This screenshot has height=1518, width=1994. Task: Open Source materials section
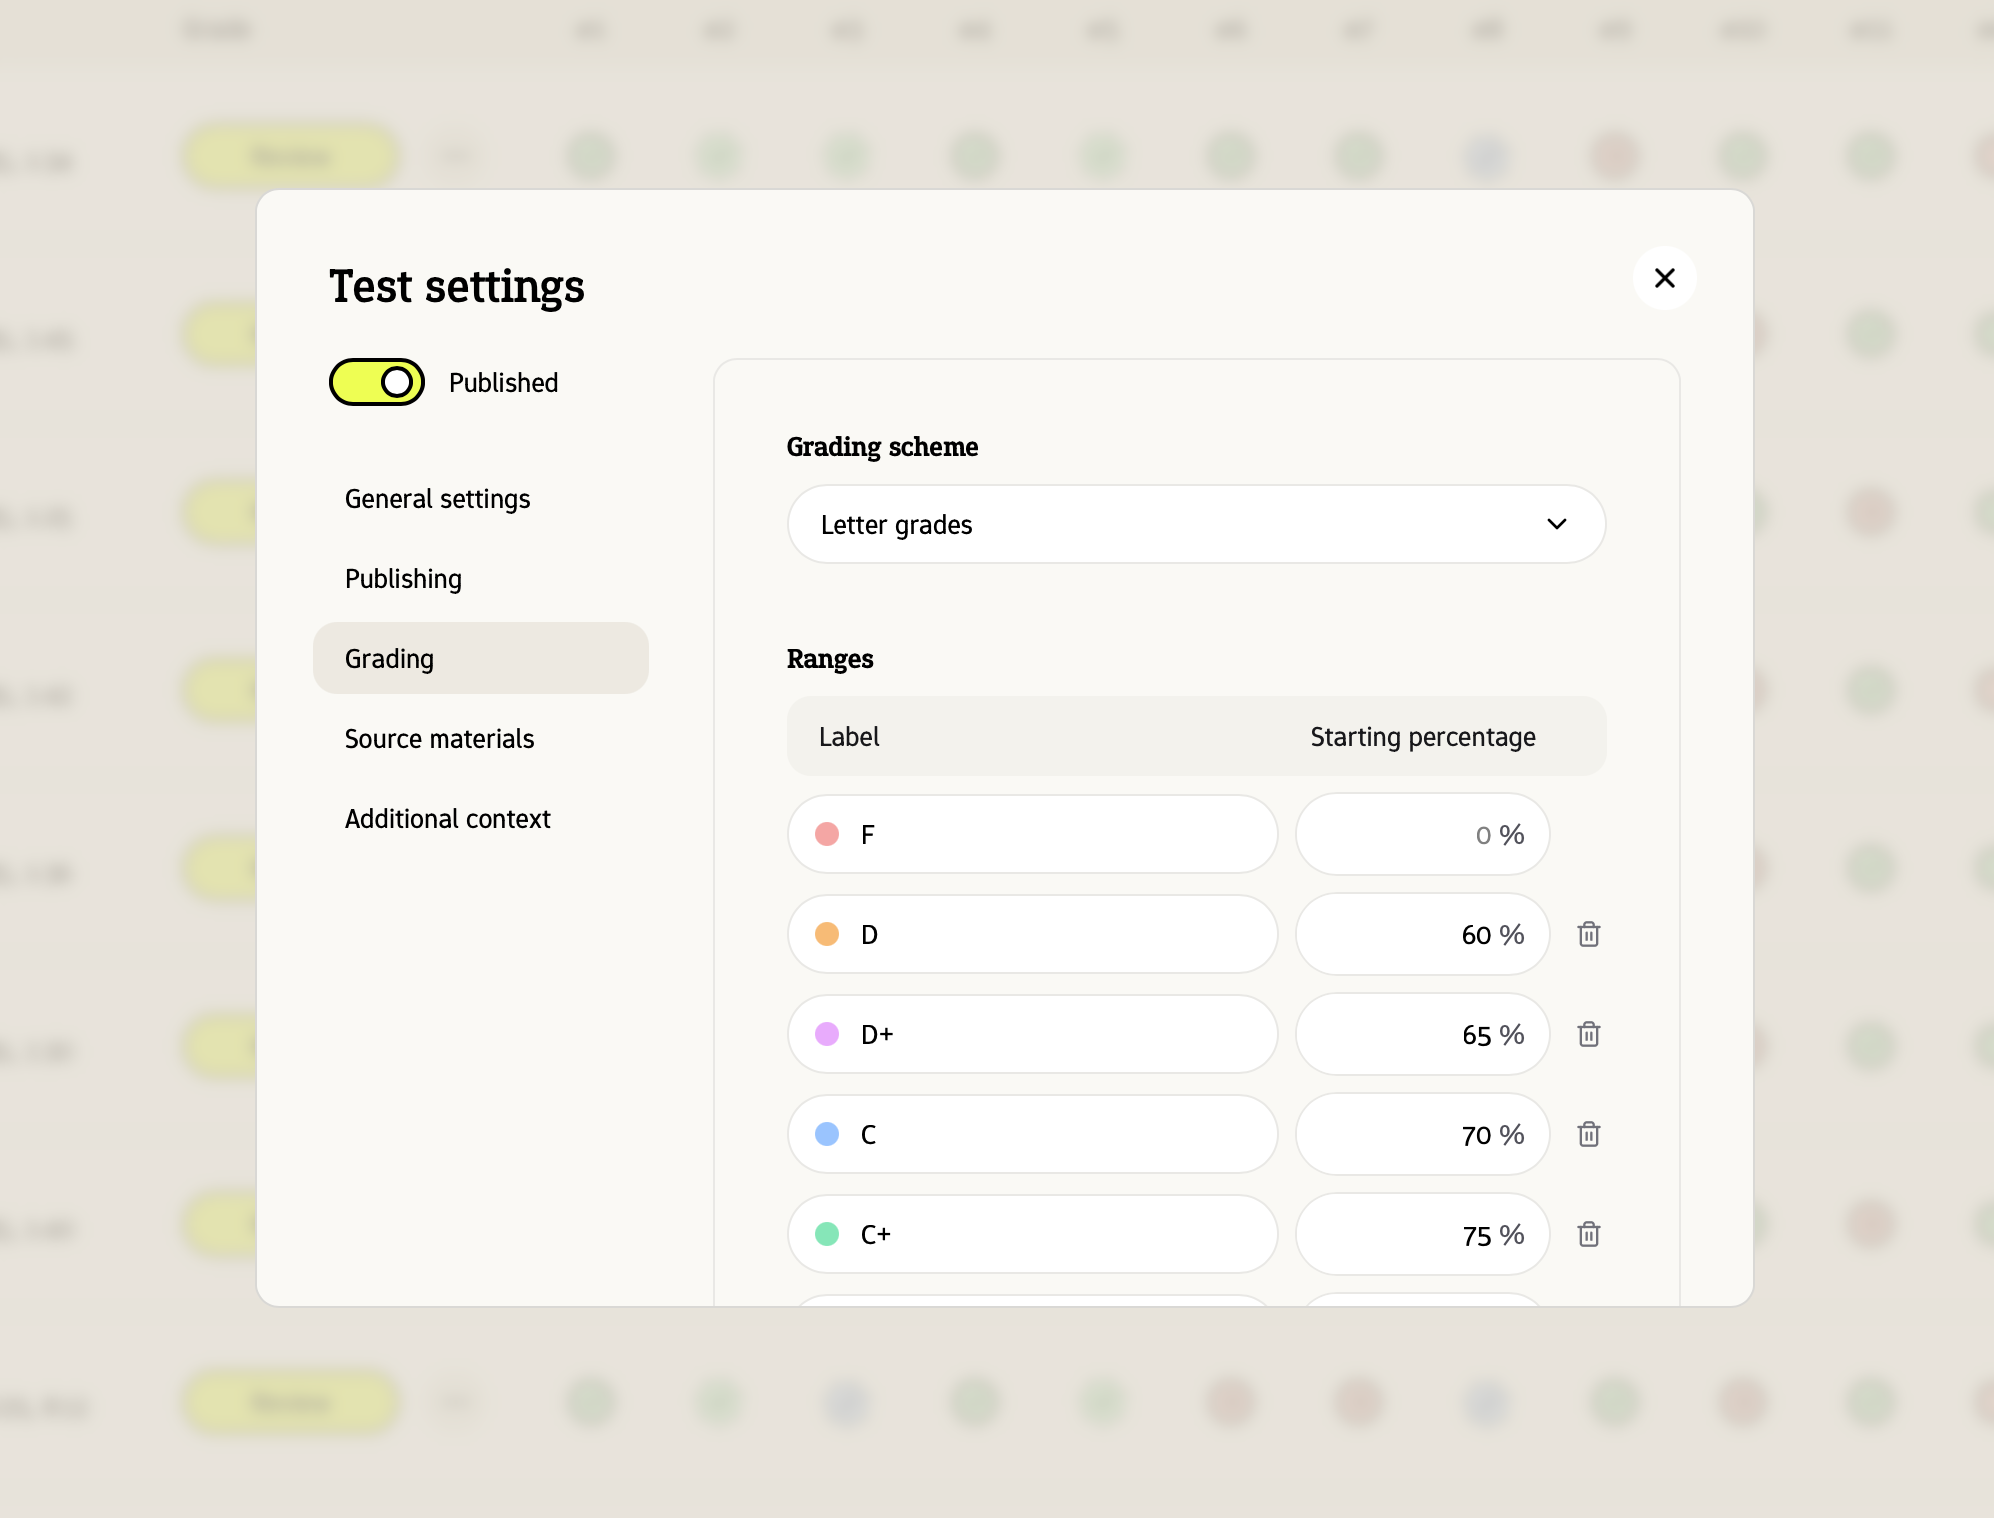pos(439,739)
